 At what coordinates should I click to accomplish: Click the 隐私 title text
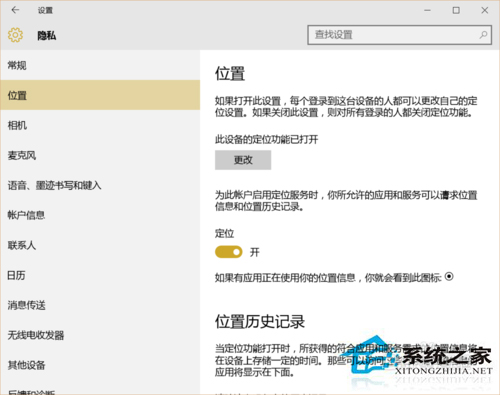pyautogui.click(x=47, y=35)
